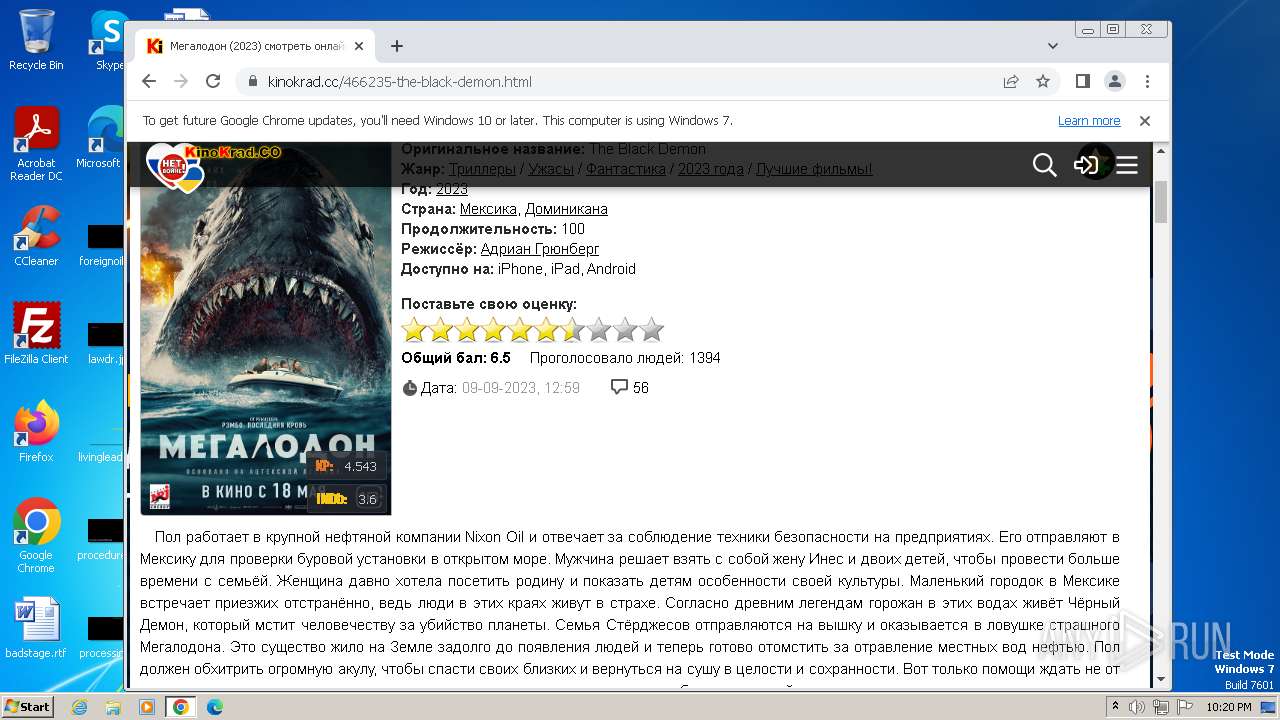Open Windows Media Player from the taskbar
The image size is (1280, 720).
(147, 707)
